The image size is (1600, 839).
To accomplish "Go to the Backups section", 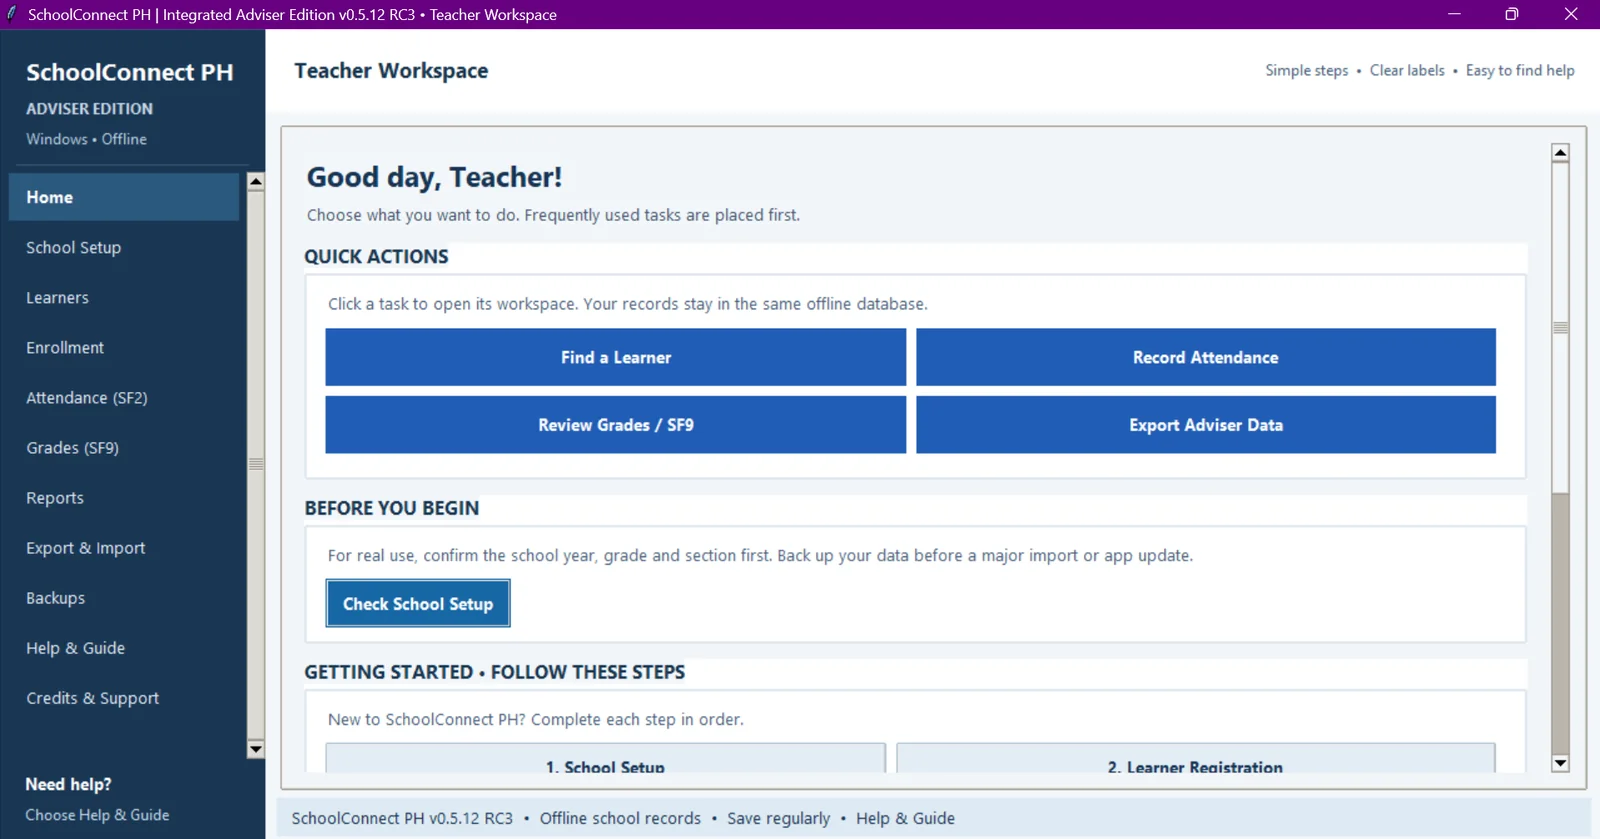I will coord(124,597).
